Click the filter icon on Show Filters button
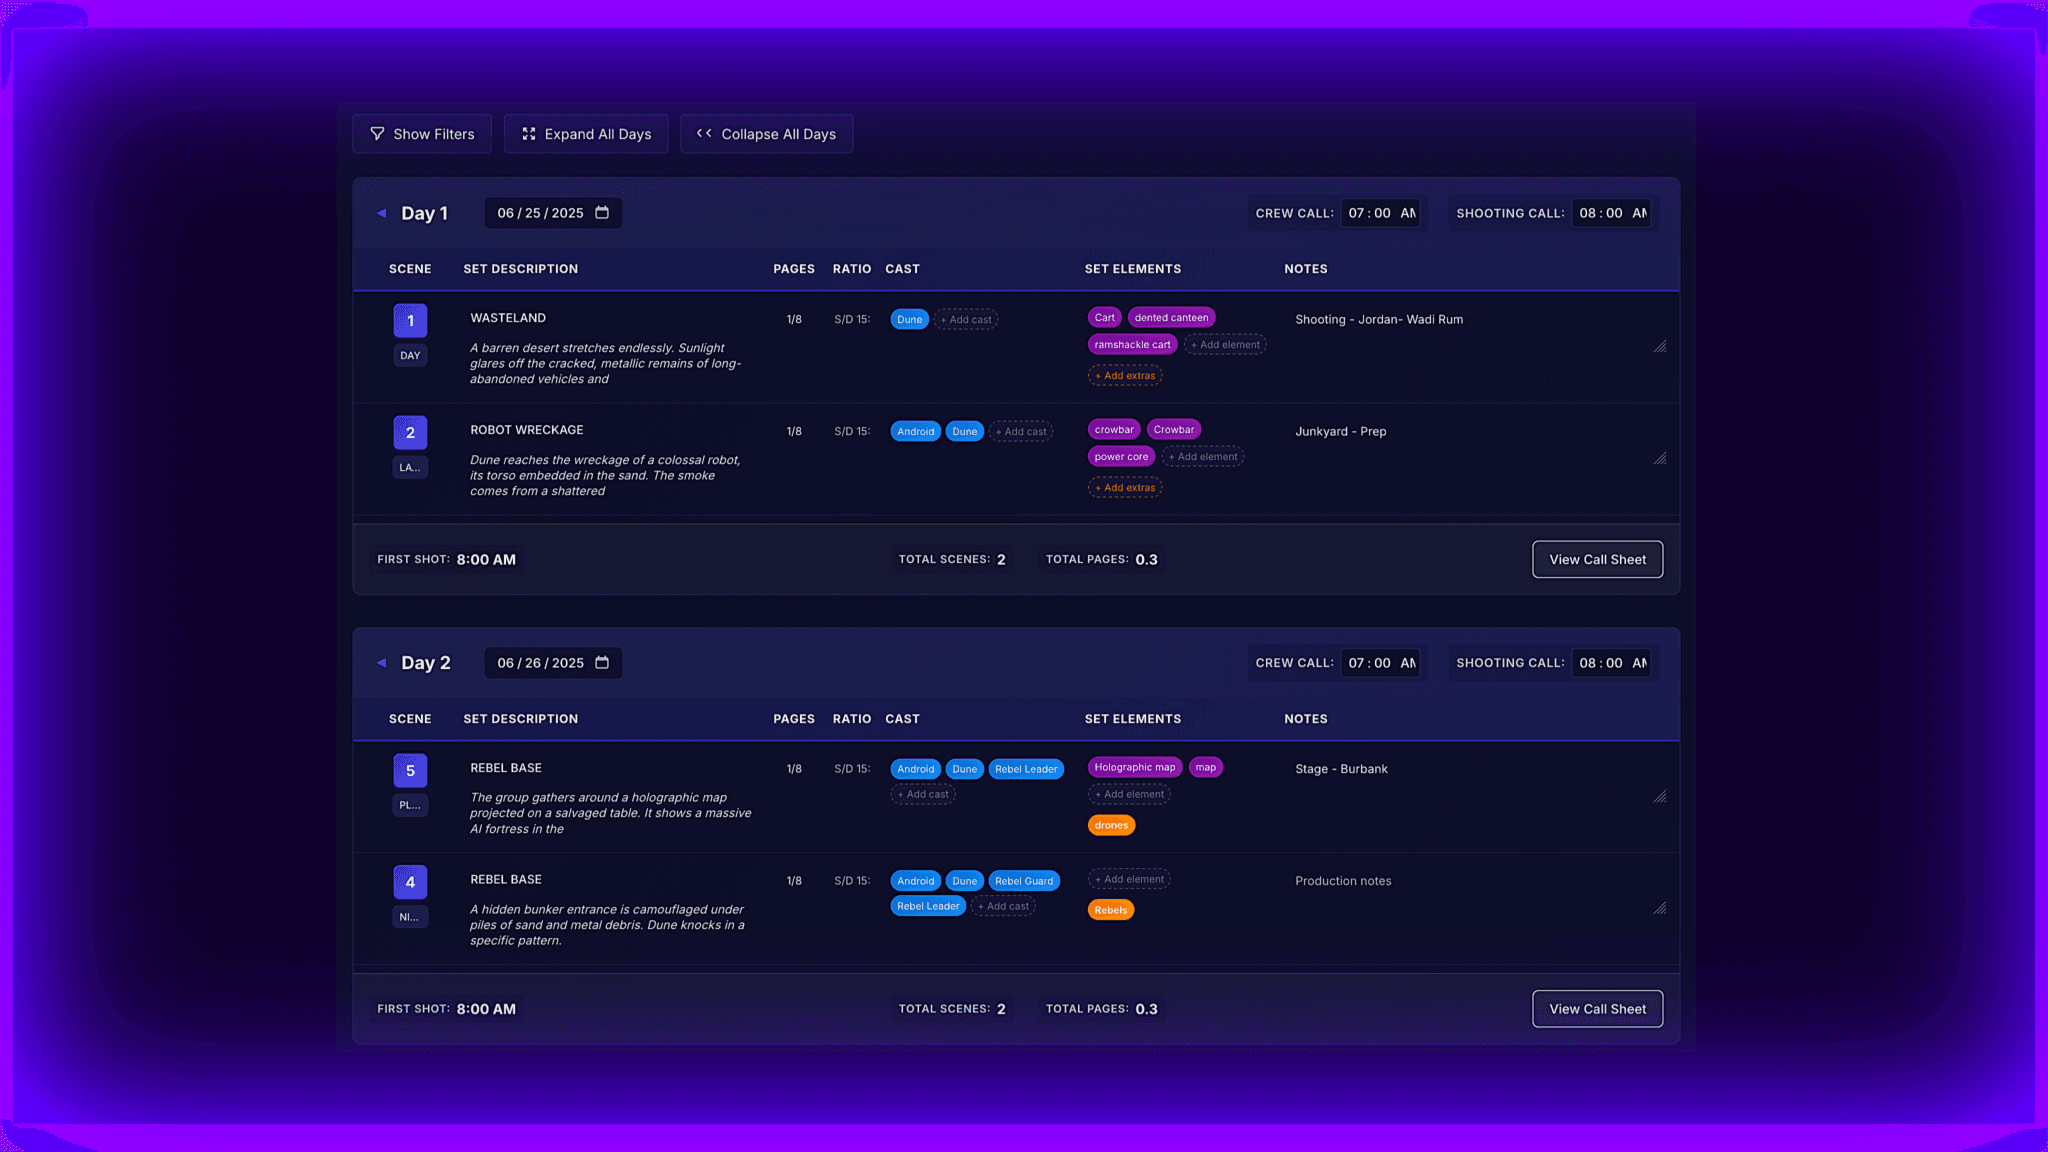The width and height of the screenshot is (2048, 1152). (x=377, y=133)
